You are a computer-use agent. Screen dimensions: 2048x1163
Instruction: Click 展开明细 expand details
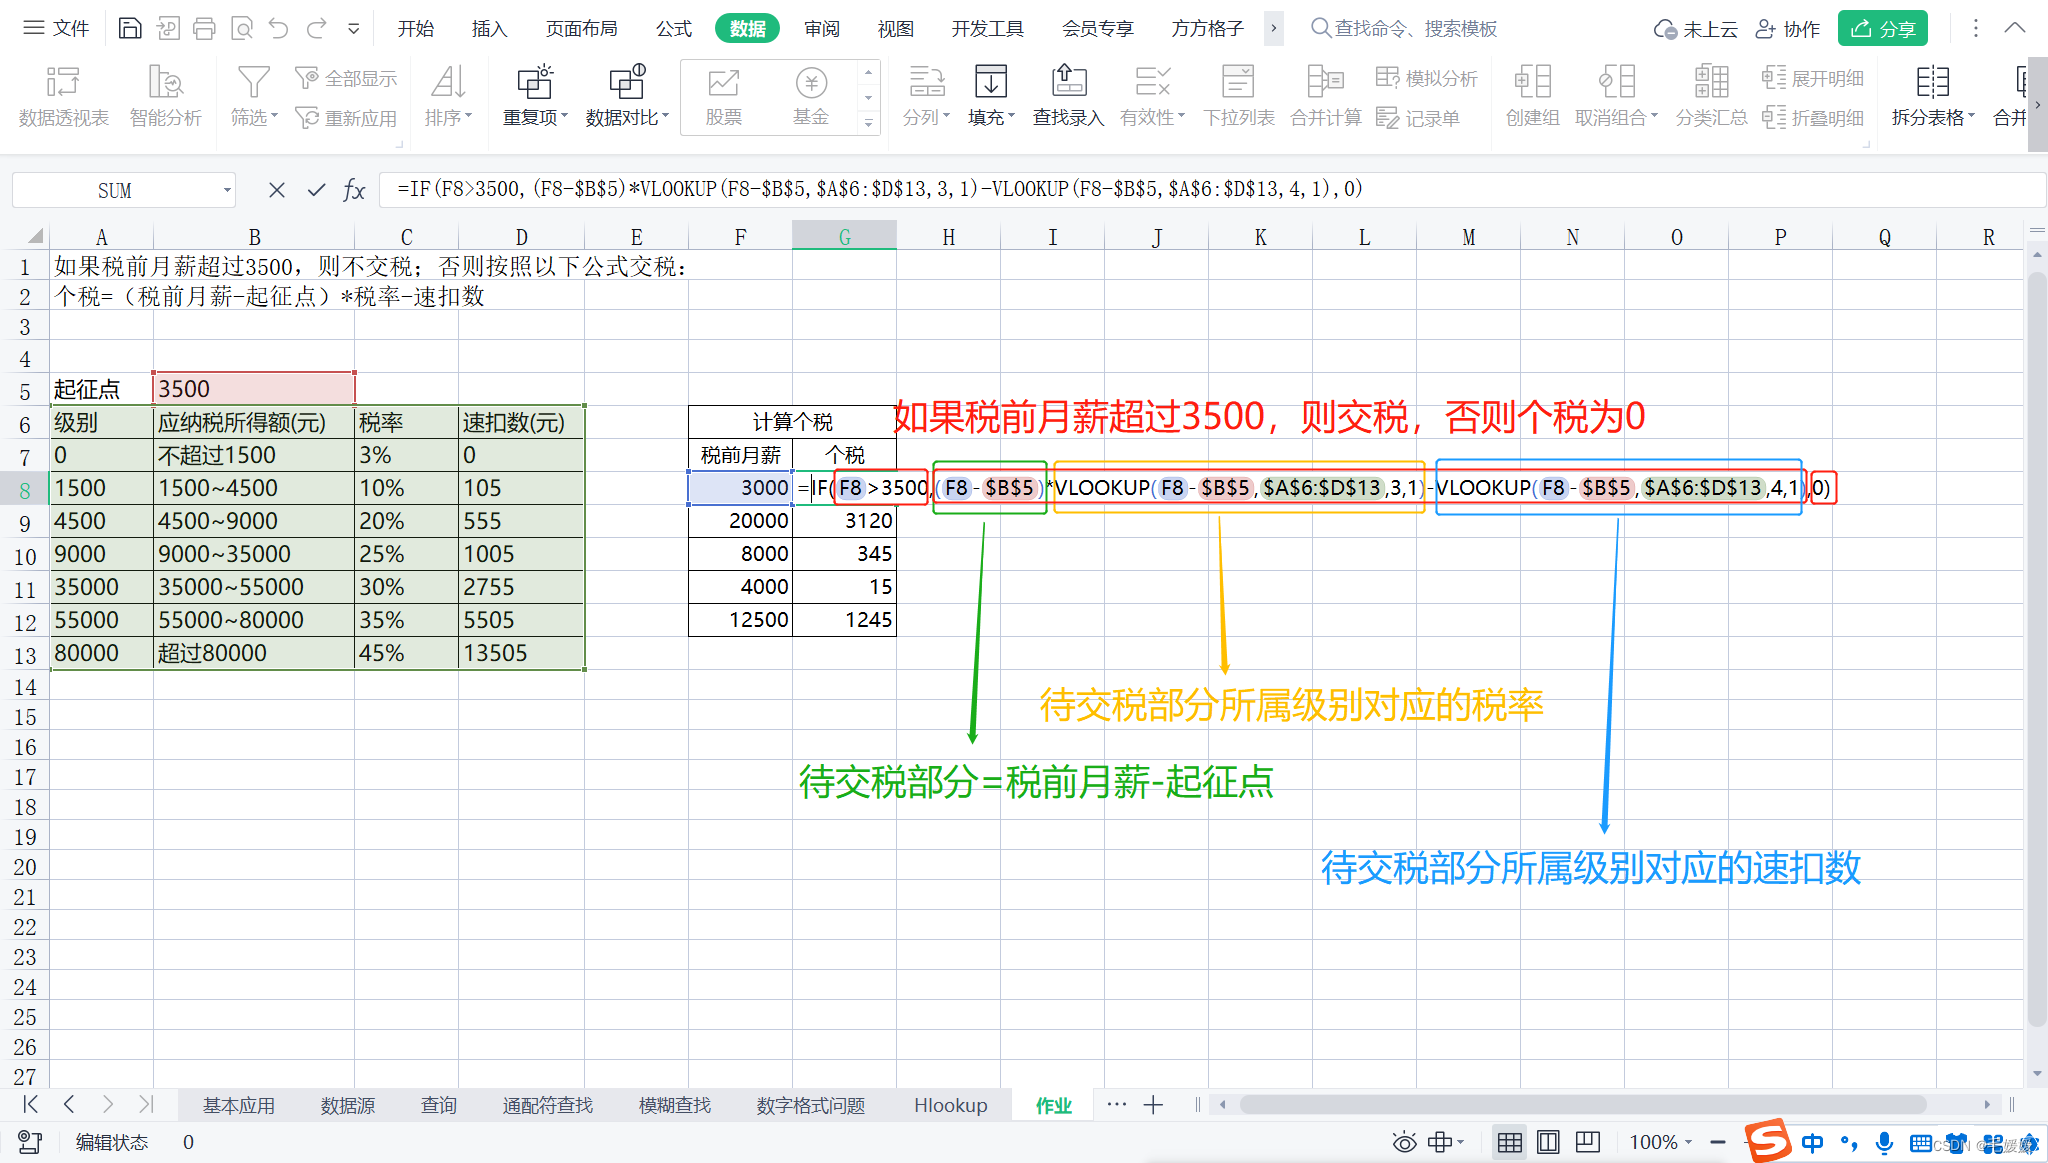(1813, 78)
